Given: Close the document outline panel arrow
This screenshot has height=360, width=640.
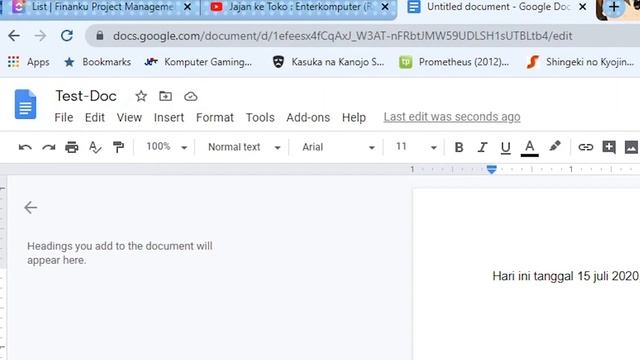Looking at the screenshot, I should [x=31, y=207].
